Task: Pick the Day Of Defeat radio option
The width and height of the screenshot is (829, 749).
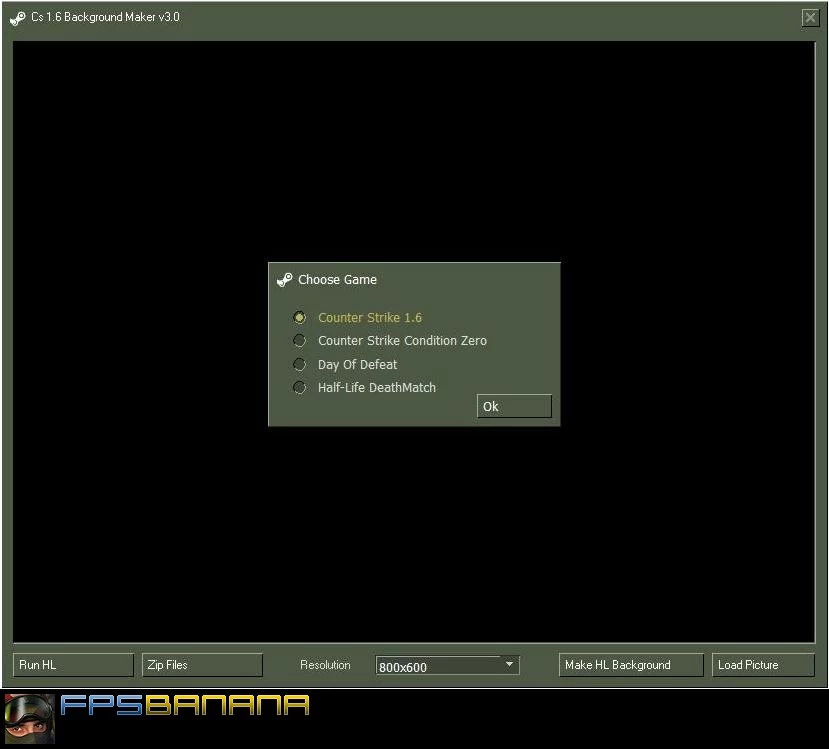Action: (299, 364)
